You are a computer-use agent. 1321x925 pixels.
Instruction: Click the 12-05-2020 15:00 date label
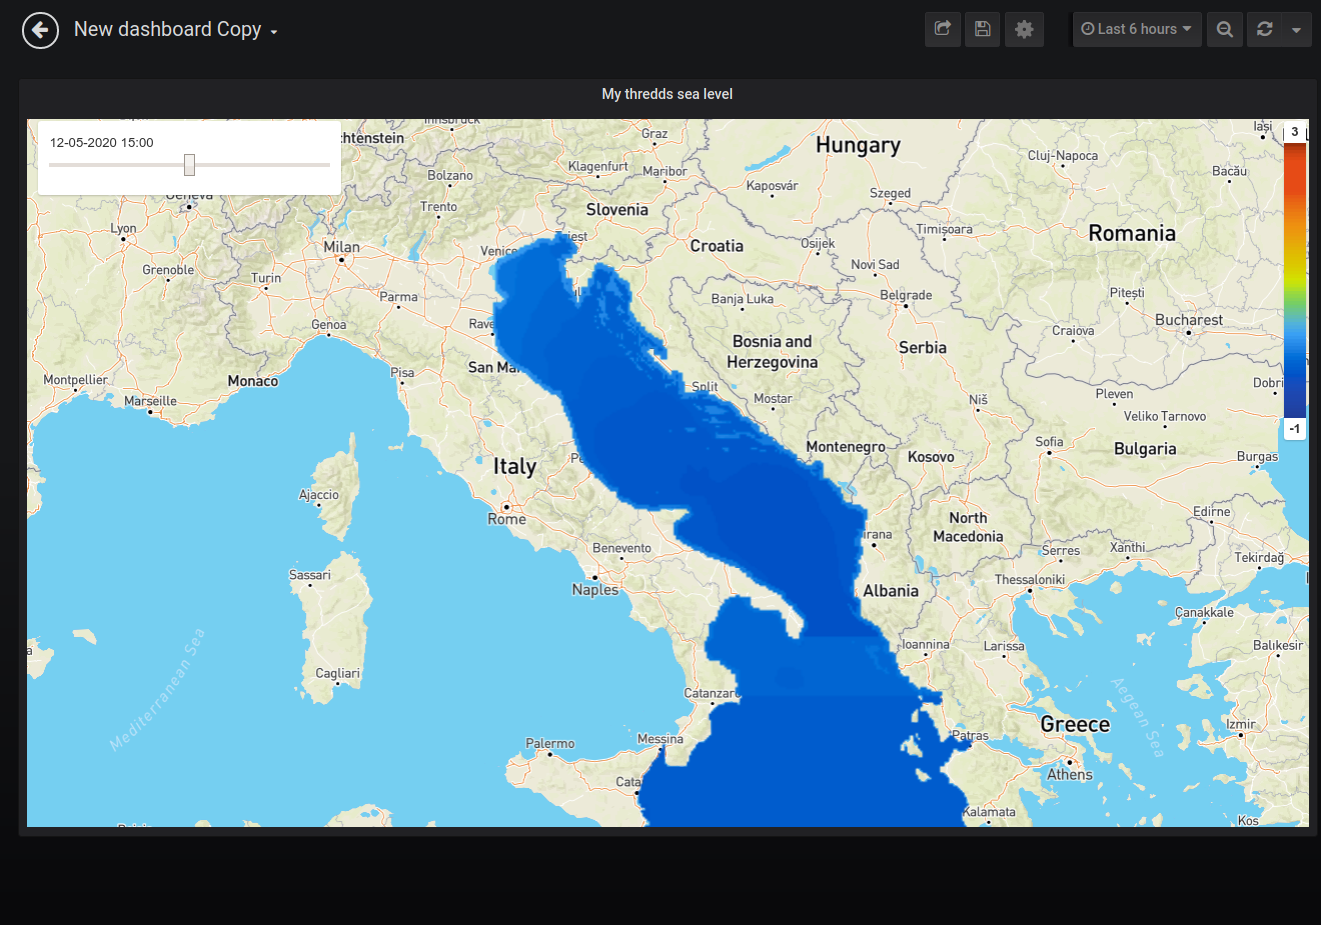click(102, 143)
